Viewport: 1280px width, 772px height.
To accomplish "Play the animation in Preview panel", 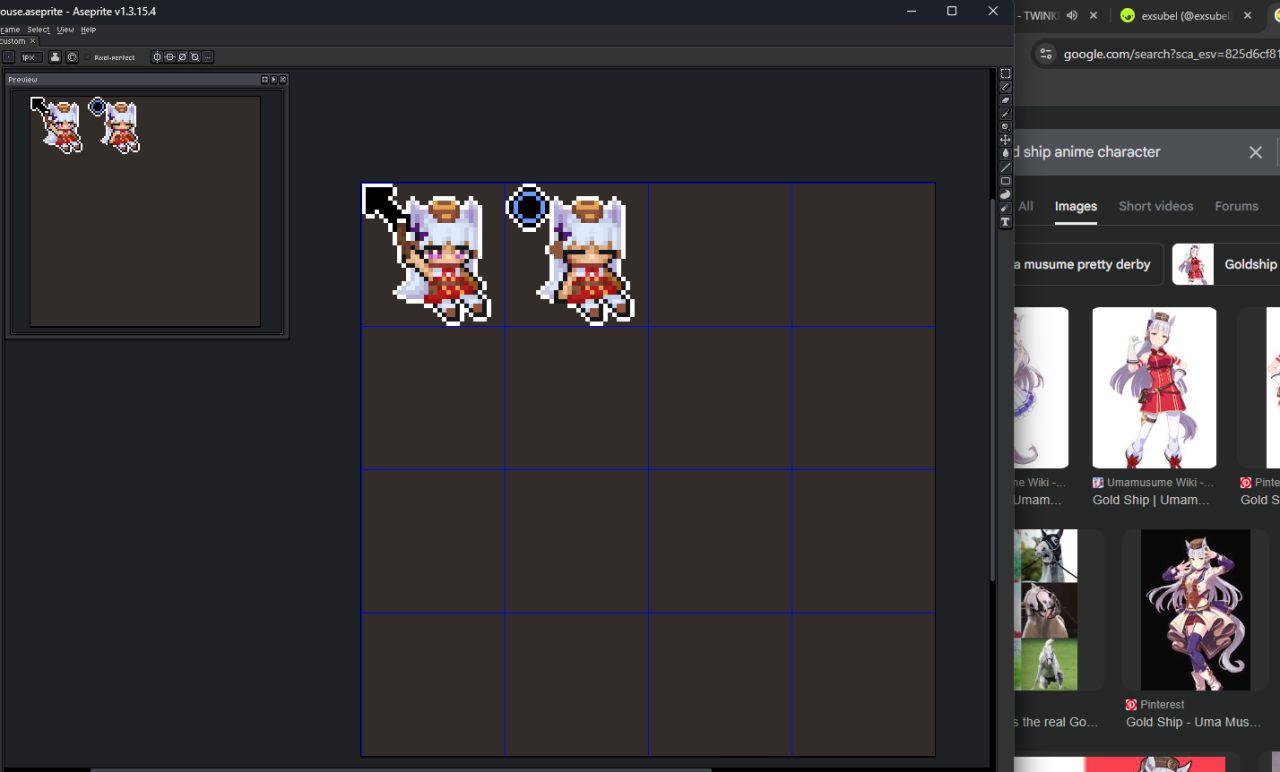I will 274,80.
